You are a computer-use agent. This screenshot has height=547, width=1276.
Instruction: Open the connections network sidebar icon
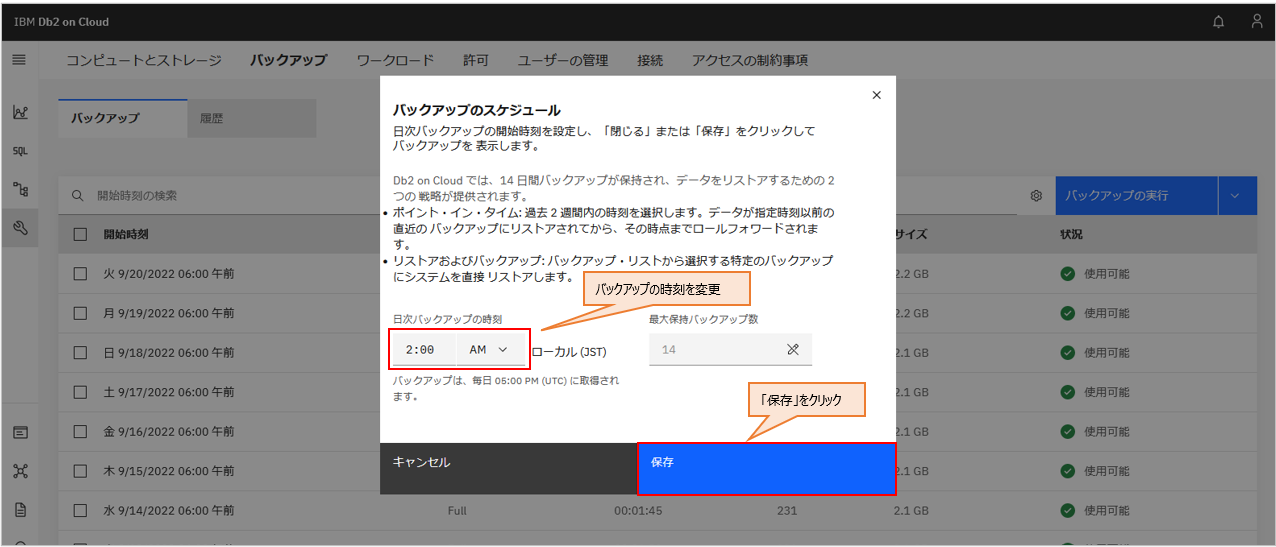pos(20,471)
